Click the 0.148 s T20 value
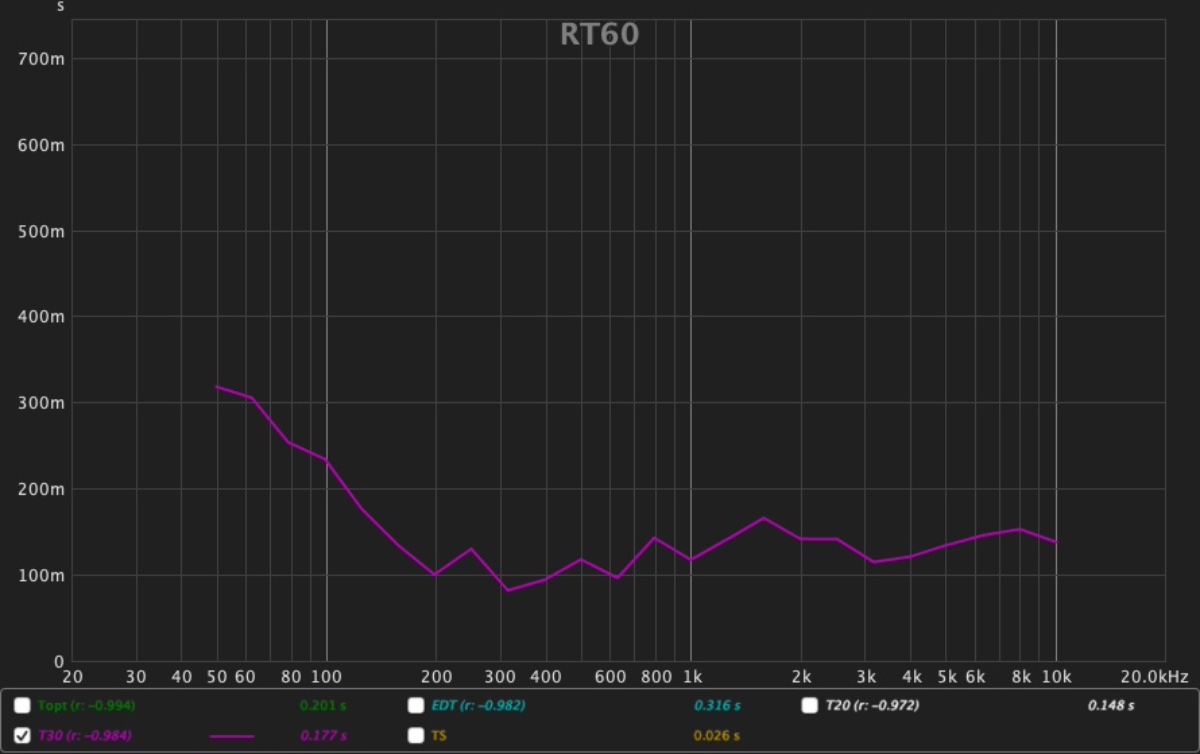The width and height of the screenshot is (1200, 754). point(1111,706)
